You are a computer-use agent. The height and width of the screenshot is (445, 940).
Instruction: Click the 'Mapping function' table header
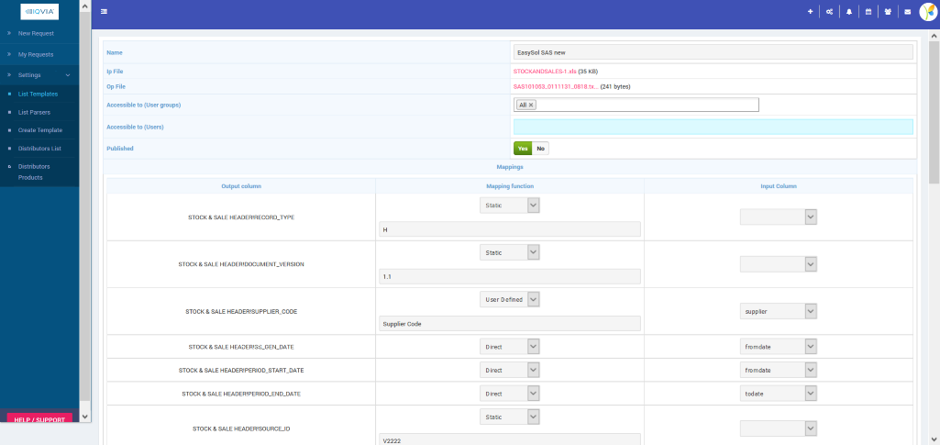coord(510,186)
